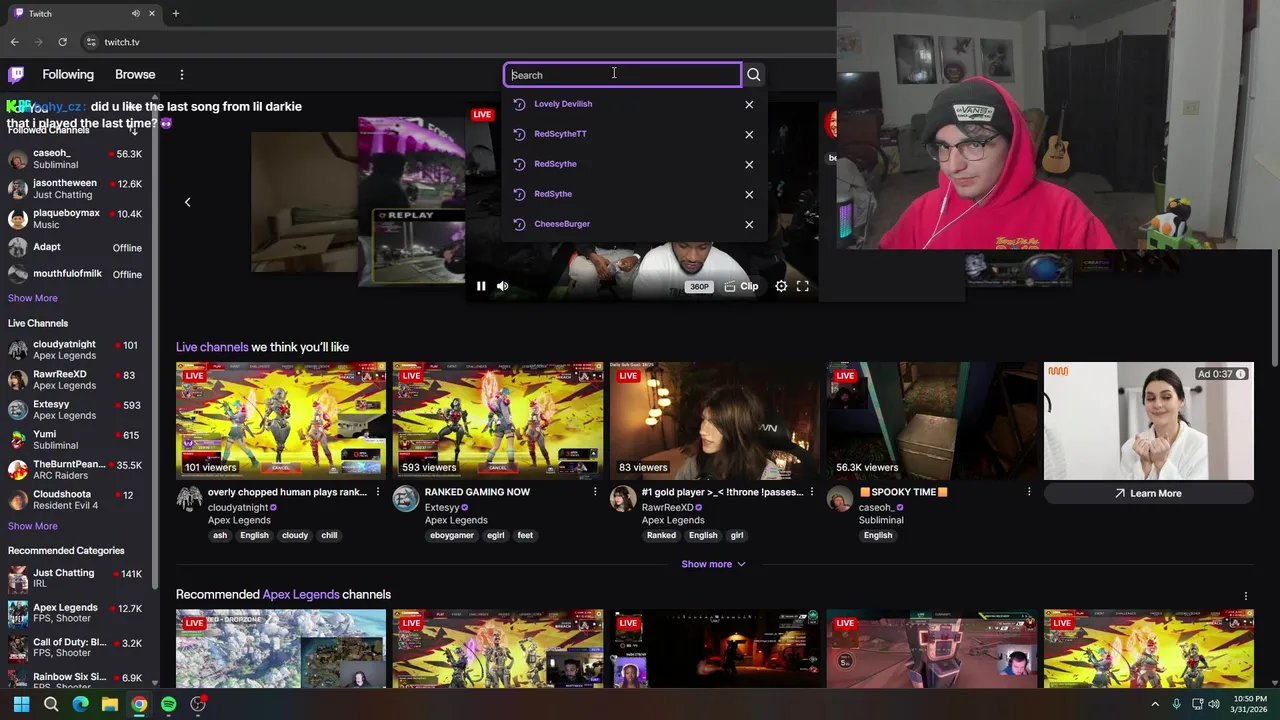This screenshot has width=1280, height=720.
Task: Expand 'Show more' under recommended live channels
Action: tap(713, 564)
